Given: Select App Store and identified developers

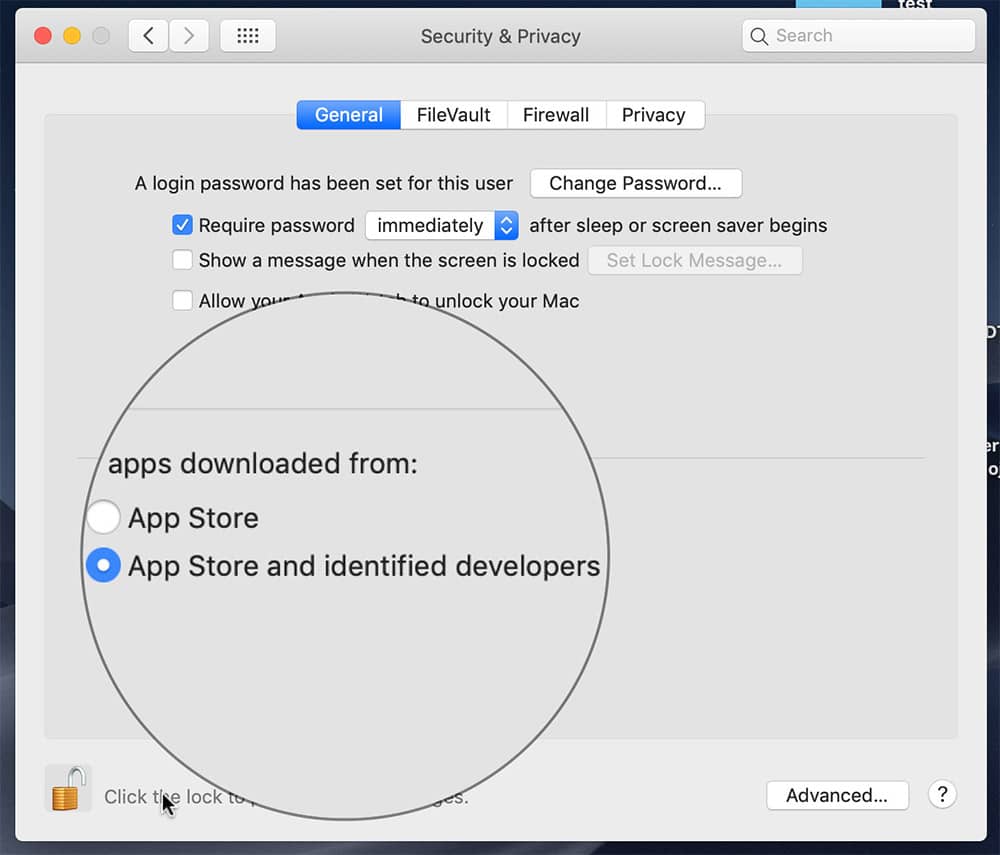Looking at the screenshot, I should coord(103,565).
